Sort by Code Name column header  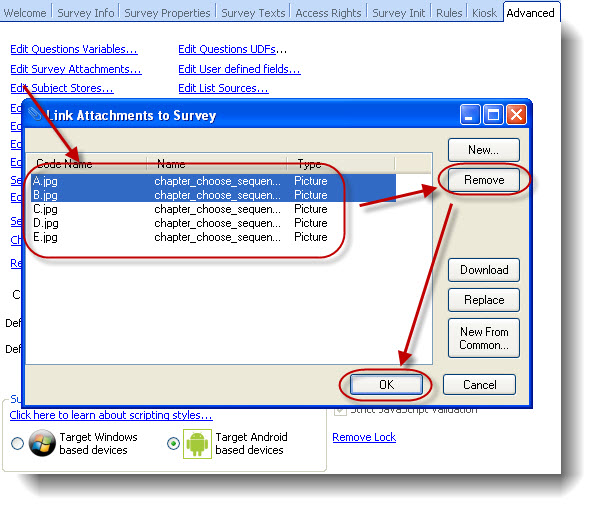[87, 164]
